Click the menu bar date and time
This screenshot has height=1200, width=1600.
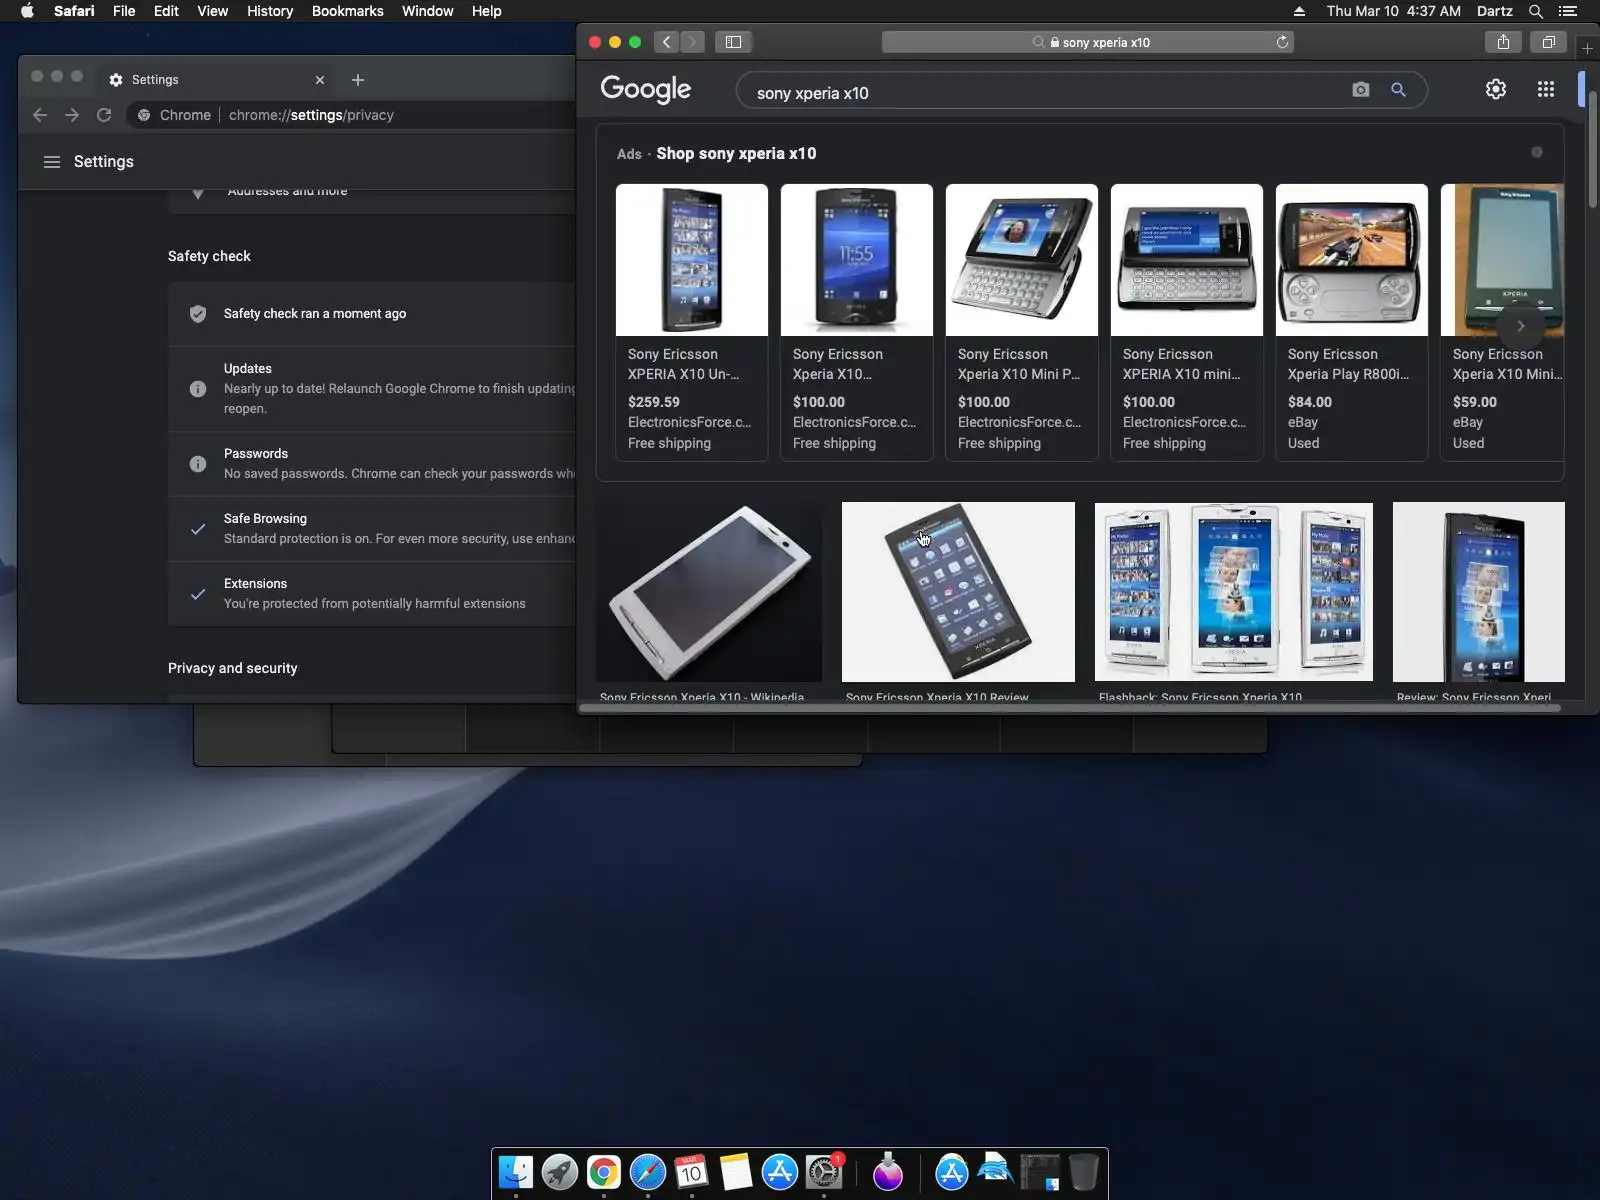(1393, 11)
